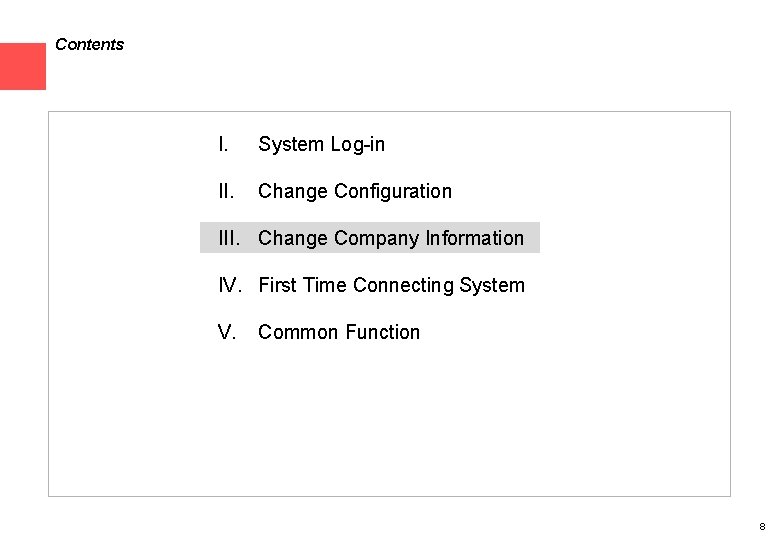Click Roman numeral II in the list
Screen dimensions: 780x540
(x=226, y=191)
